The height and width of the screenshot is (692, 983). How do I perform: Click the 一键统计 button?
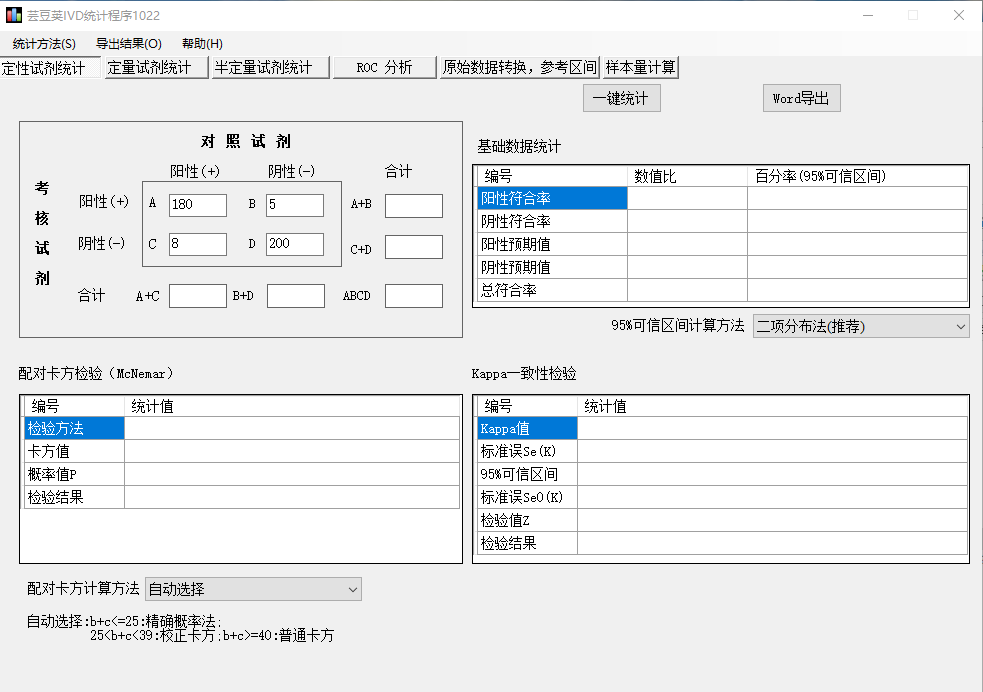[x=621, y=98]
